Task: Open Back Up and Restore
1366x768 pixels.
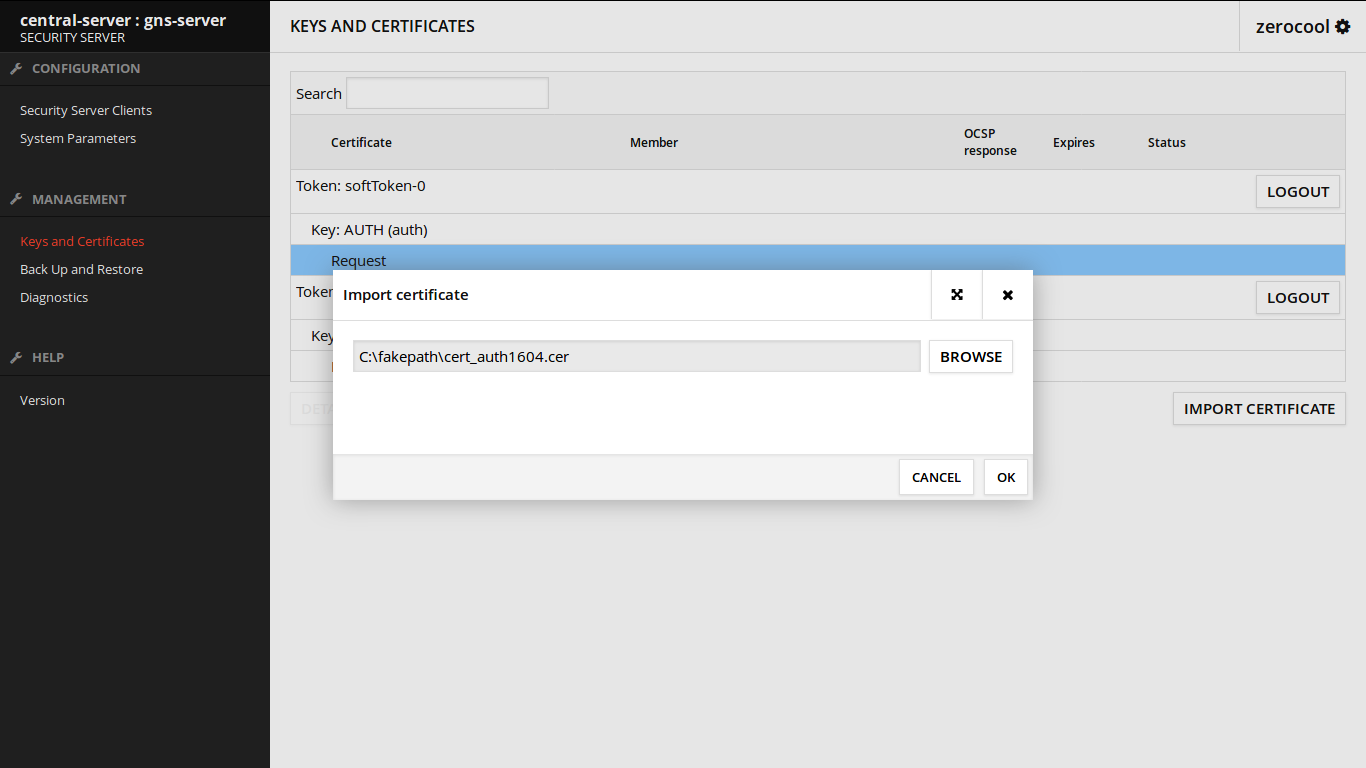Action: [x=81, y=270]
